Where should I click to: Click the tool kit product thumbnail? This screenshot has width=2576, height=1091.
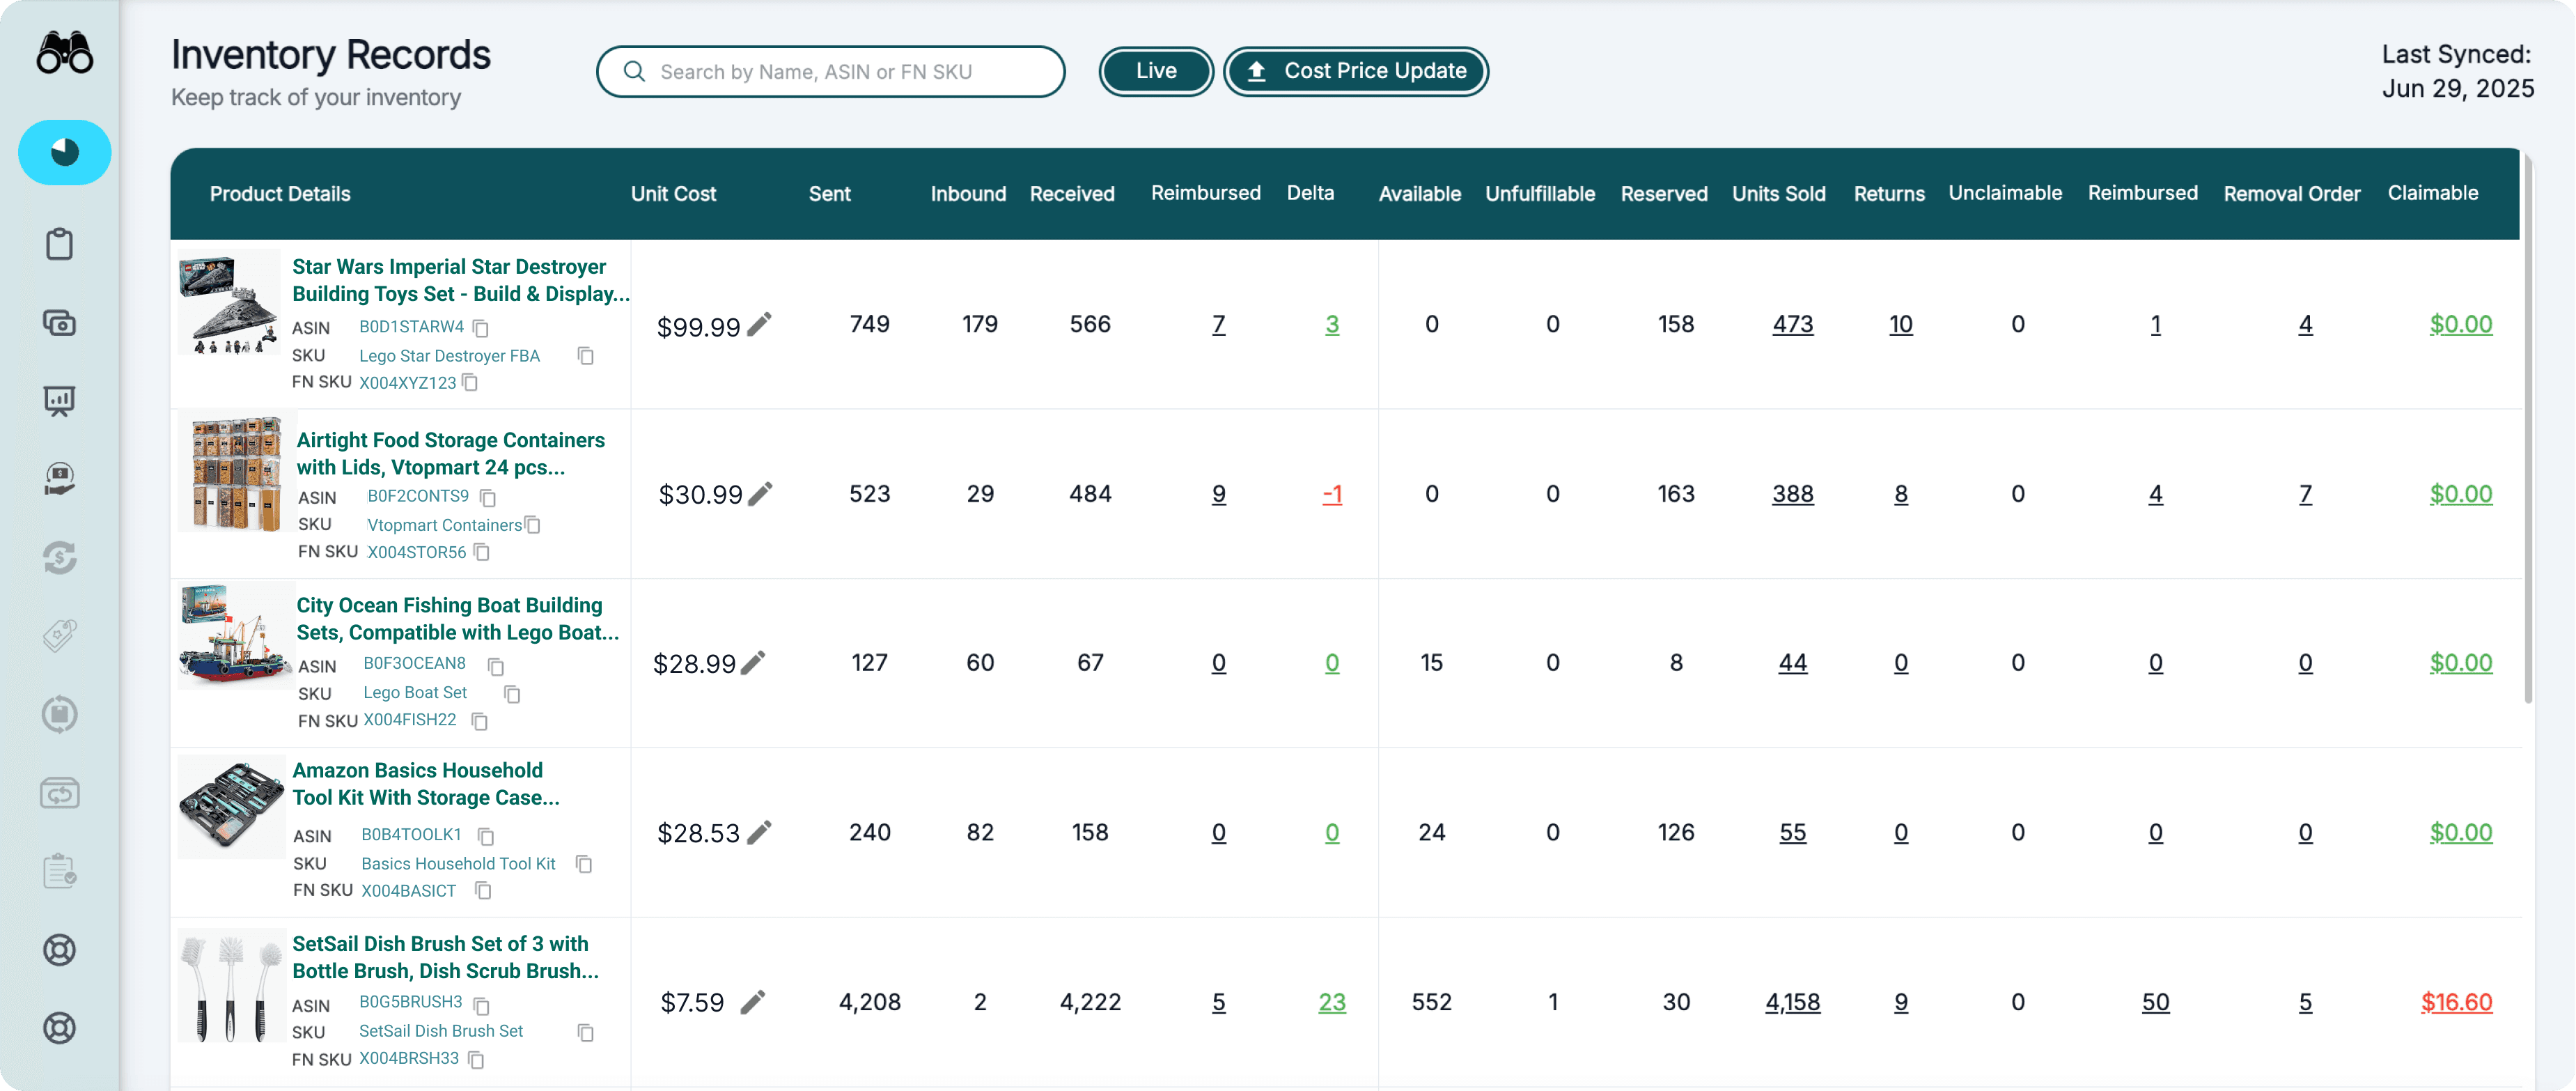click(x=231, y=806)
